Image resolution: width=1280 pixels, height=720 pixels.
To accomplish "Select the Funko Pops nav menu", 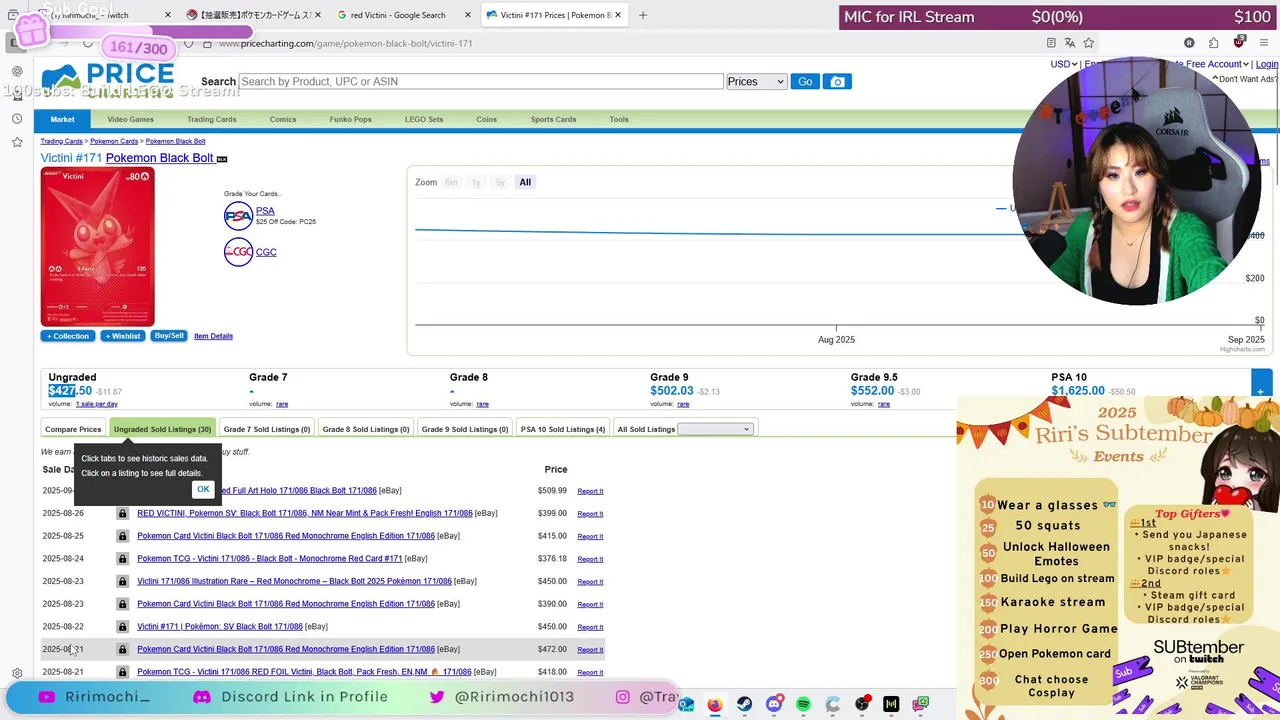I will [x=350, y=119].
